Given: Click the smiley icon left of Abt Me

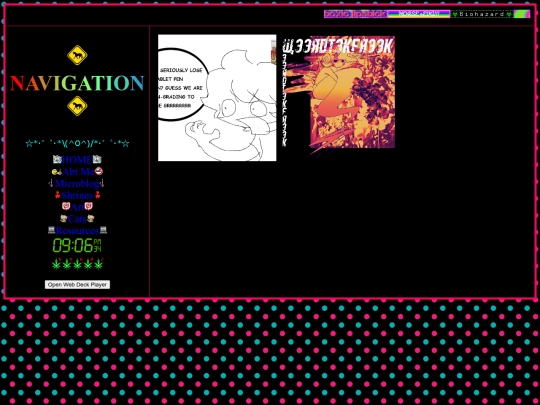Looking at the screenshot, I should pos(57,172).
